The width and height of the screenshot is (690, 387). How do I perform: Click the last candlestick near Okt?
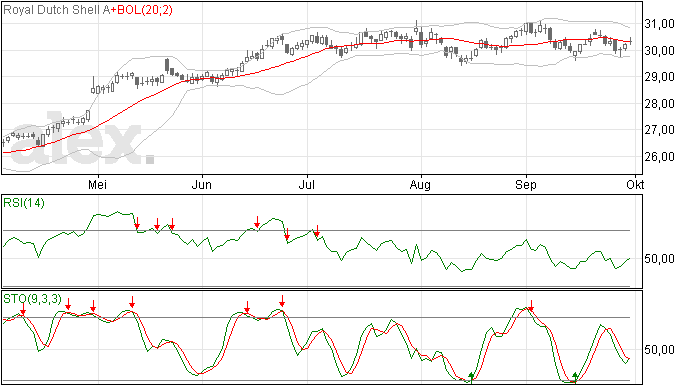631,41
